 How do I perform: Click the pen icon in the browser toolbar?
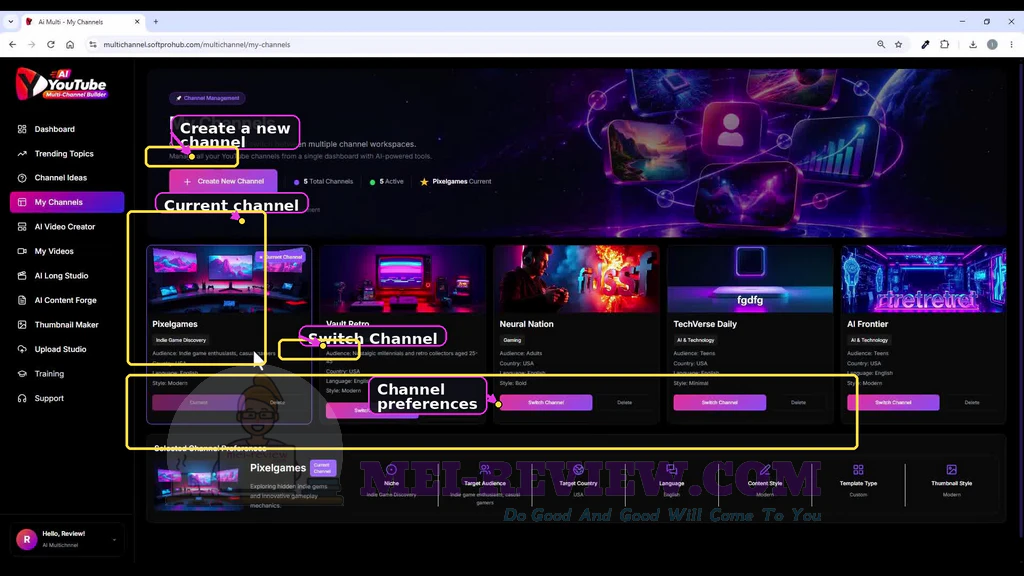coord(925,44)
